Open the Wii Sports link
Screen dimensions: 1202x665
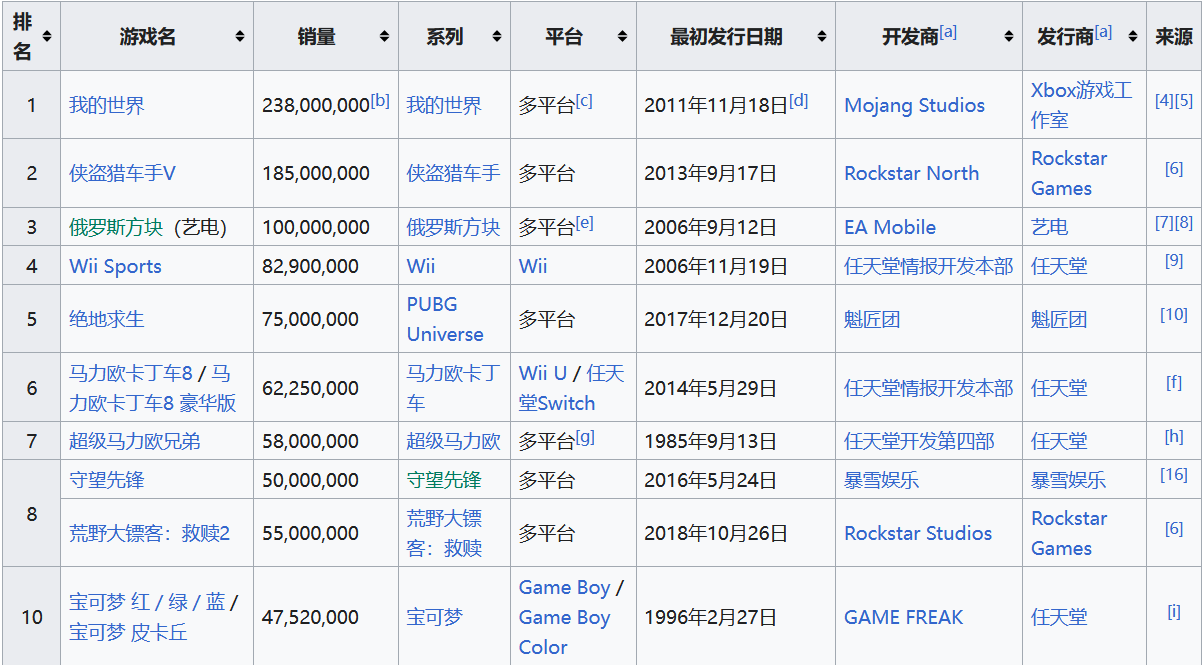(115, 266)
